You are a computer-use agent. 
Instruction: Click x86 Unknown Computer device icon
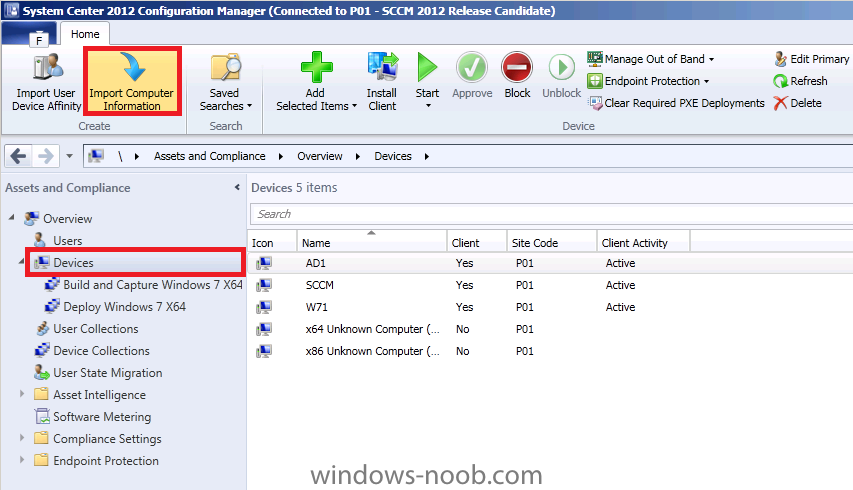[x=264, y=351]
